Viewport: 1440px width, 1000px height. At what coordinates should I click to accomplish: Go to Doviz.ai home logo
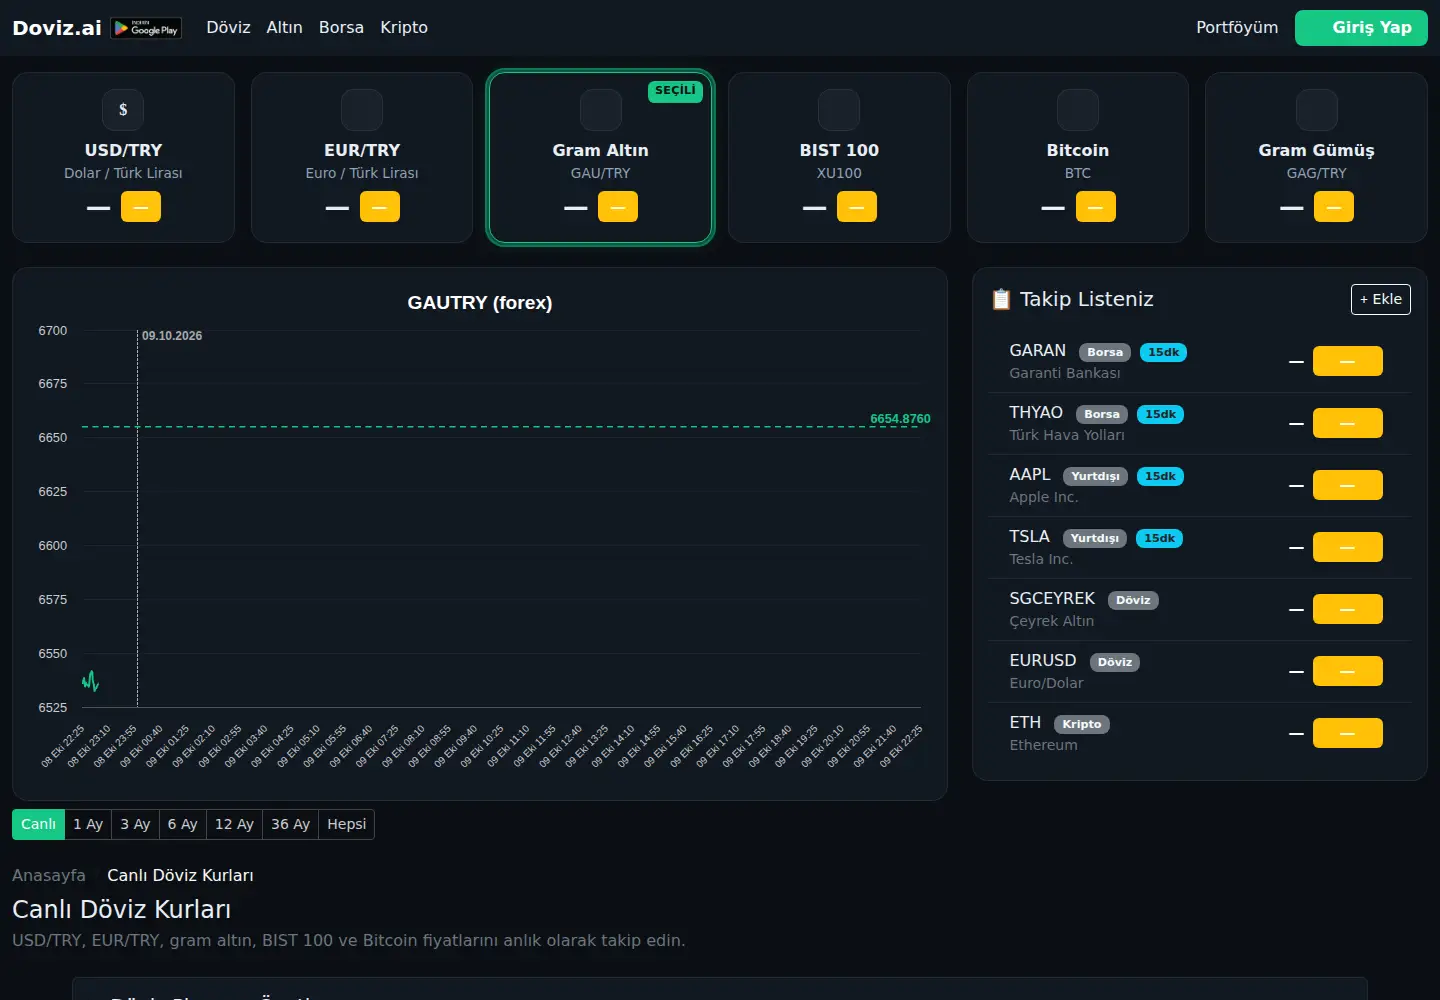[x=57, y=28]
